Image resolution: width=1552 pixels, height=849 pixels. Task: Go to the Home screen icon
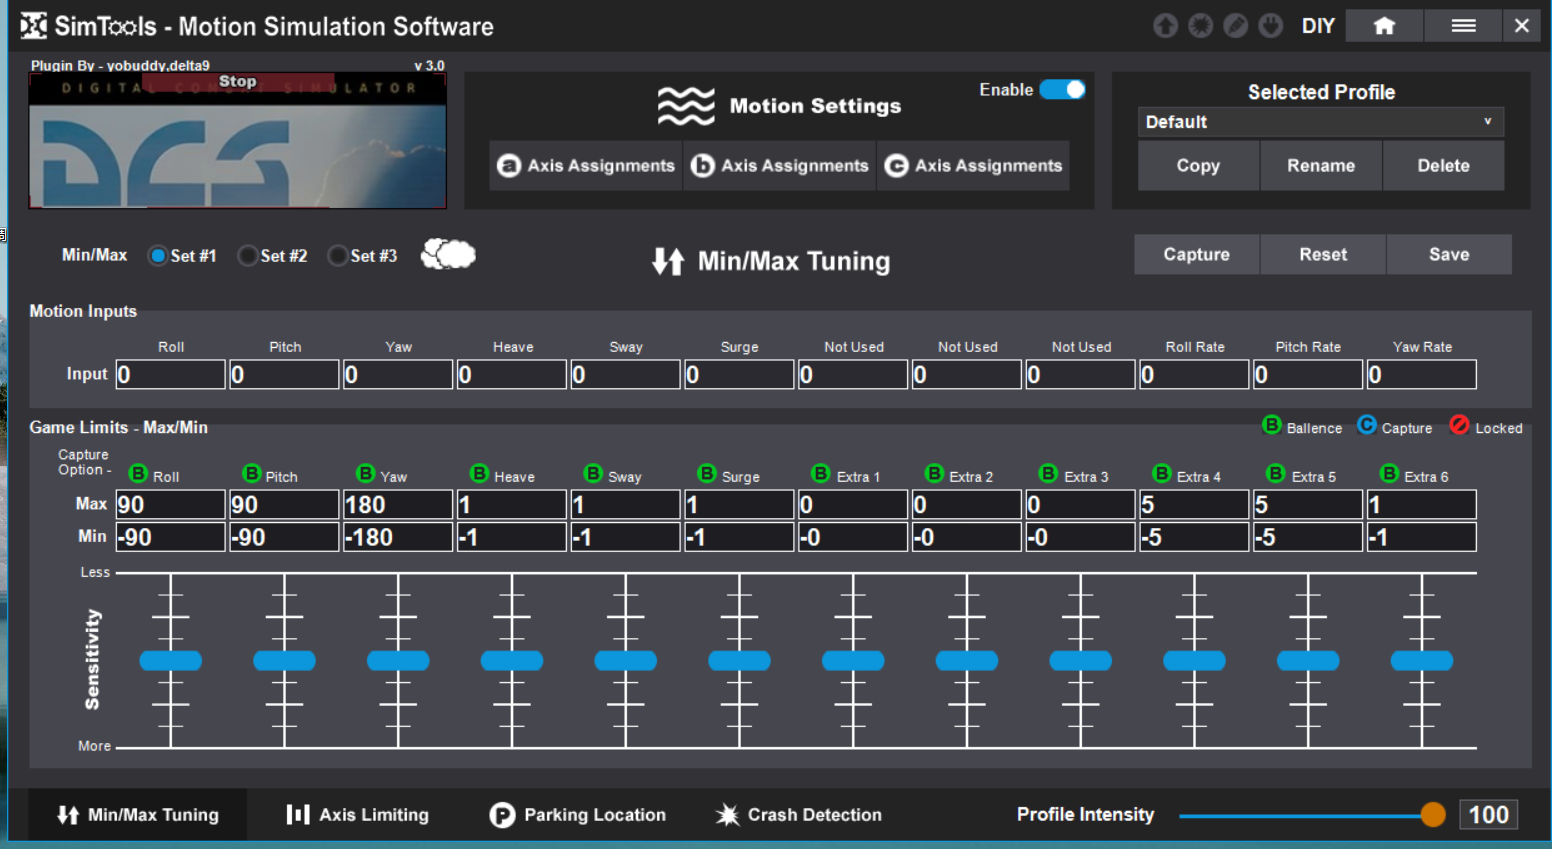[1384, 26]
